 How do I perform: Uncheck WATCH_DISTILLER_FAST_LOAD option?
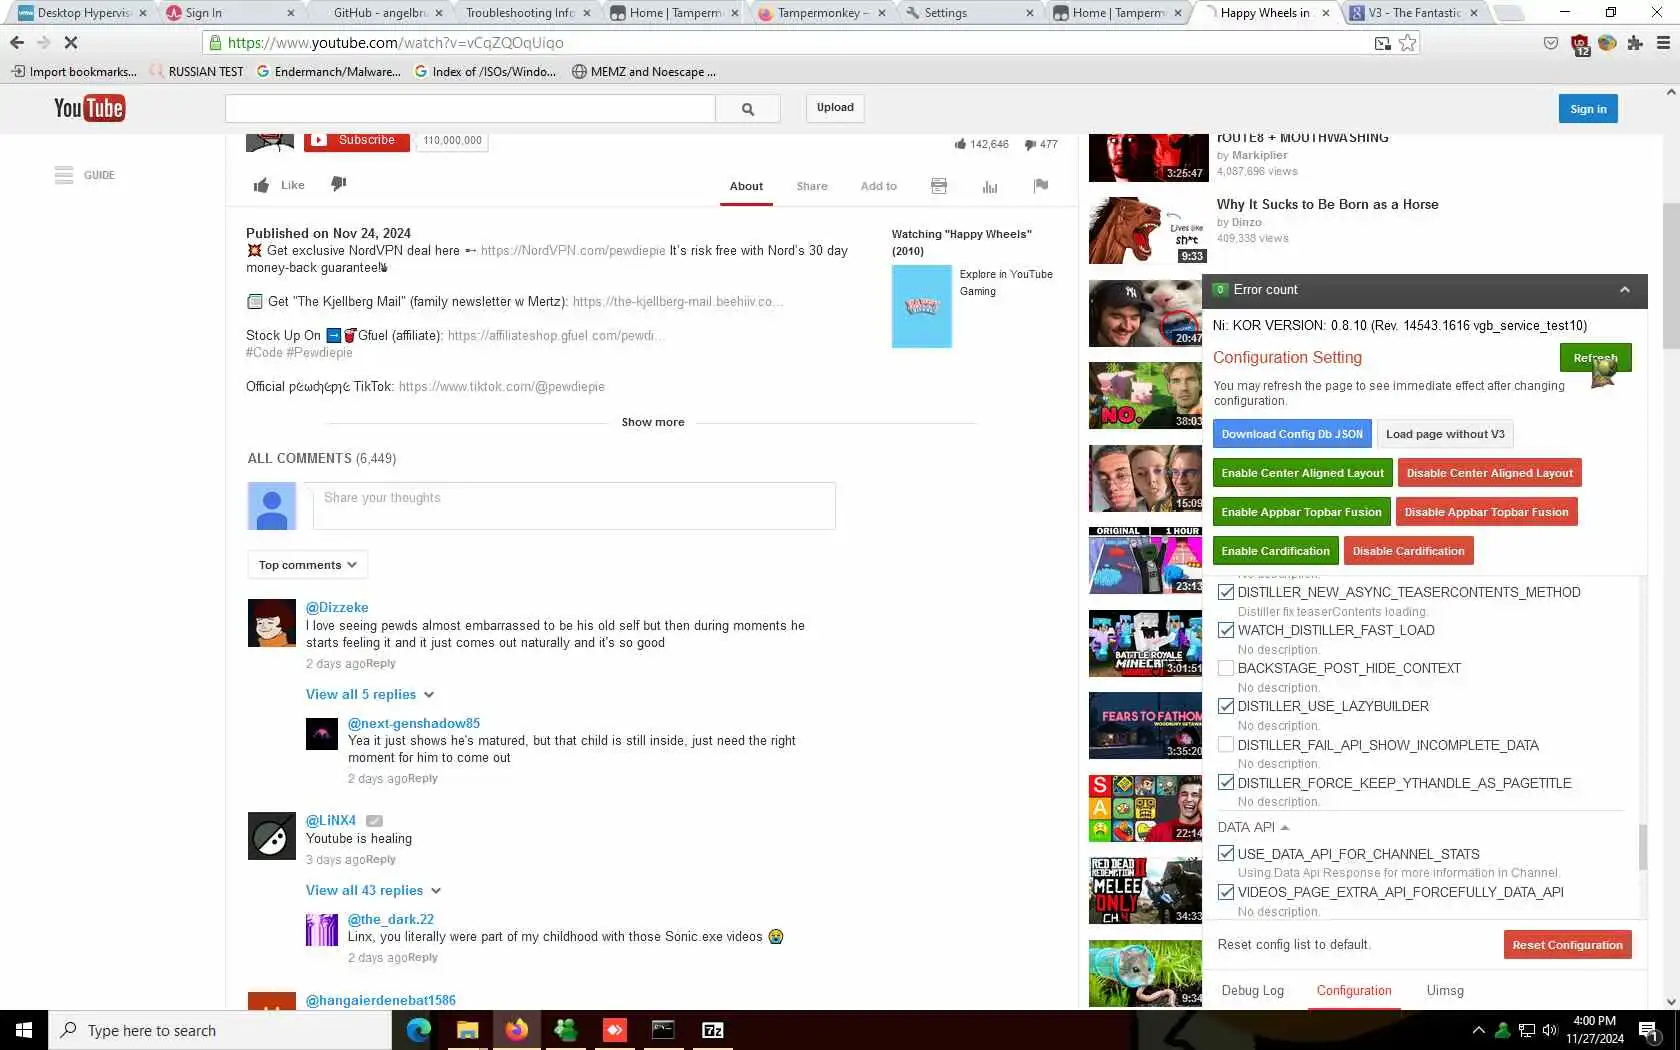click(x=1226, y=630)
